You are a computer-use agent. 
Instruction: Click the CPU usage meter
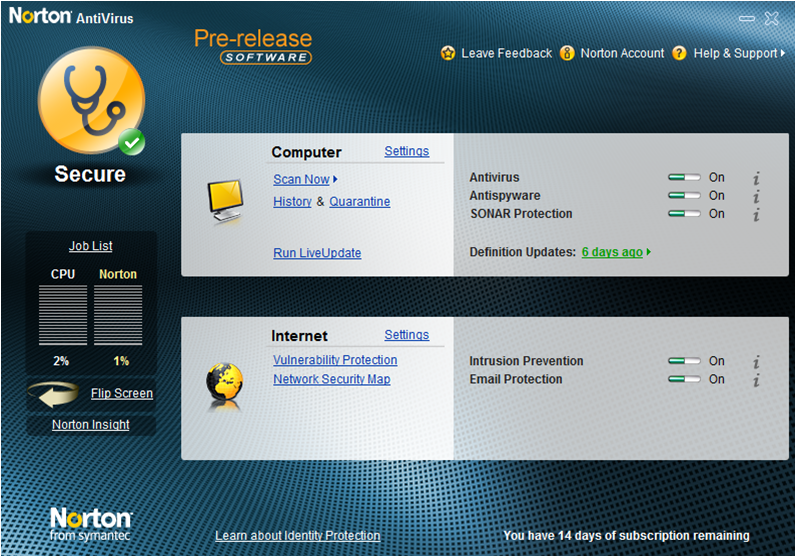(63, 315)
